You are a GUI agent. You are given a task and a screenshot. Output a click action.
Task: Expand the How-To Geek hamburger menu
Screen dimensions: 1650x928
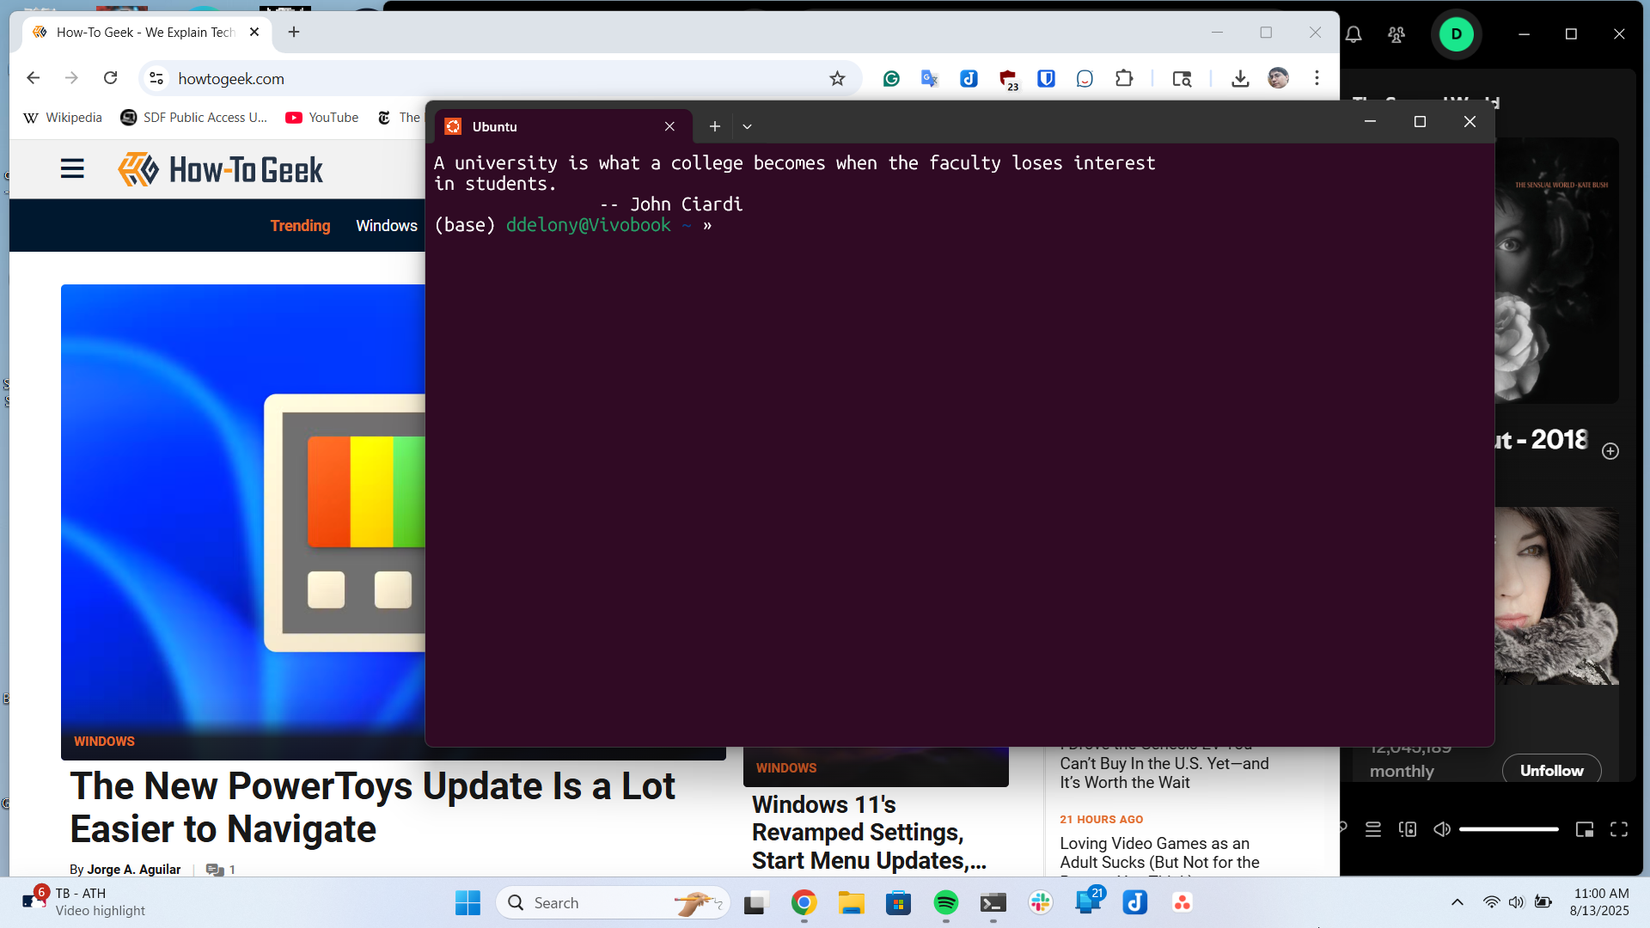[x=72, y=168]
